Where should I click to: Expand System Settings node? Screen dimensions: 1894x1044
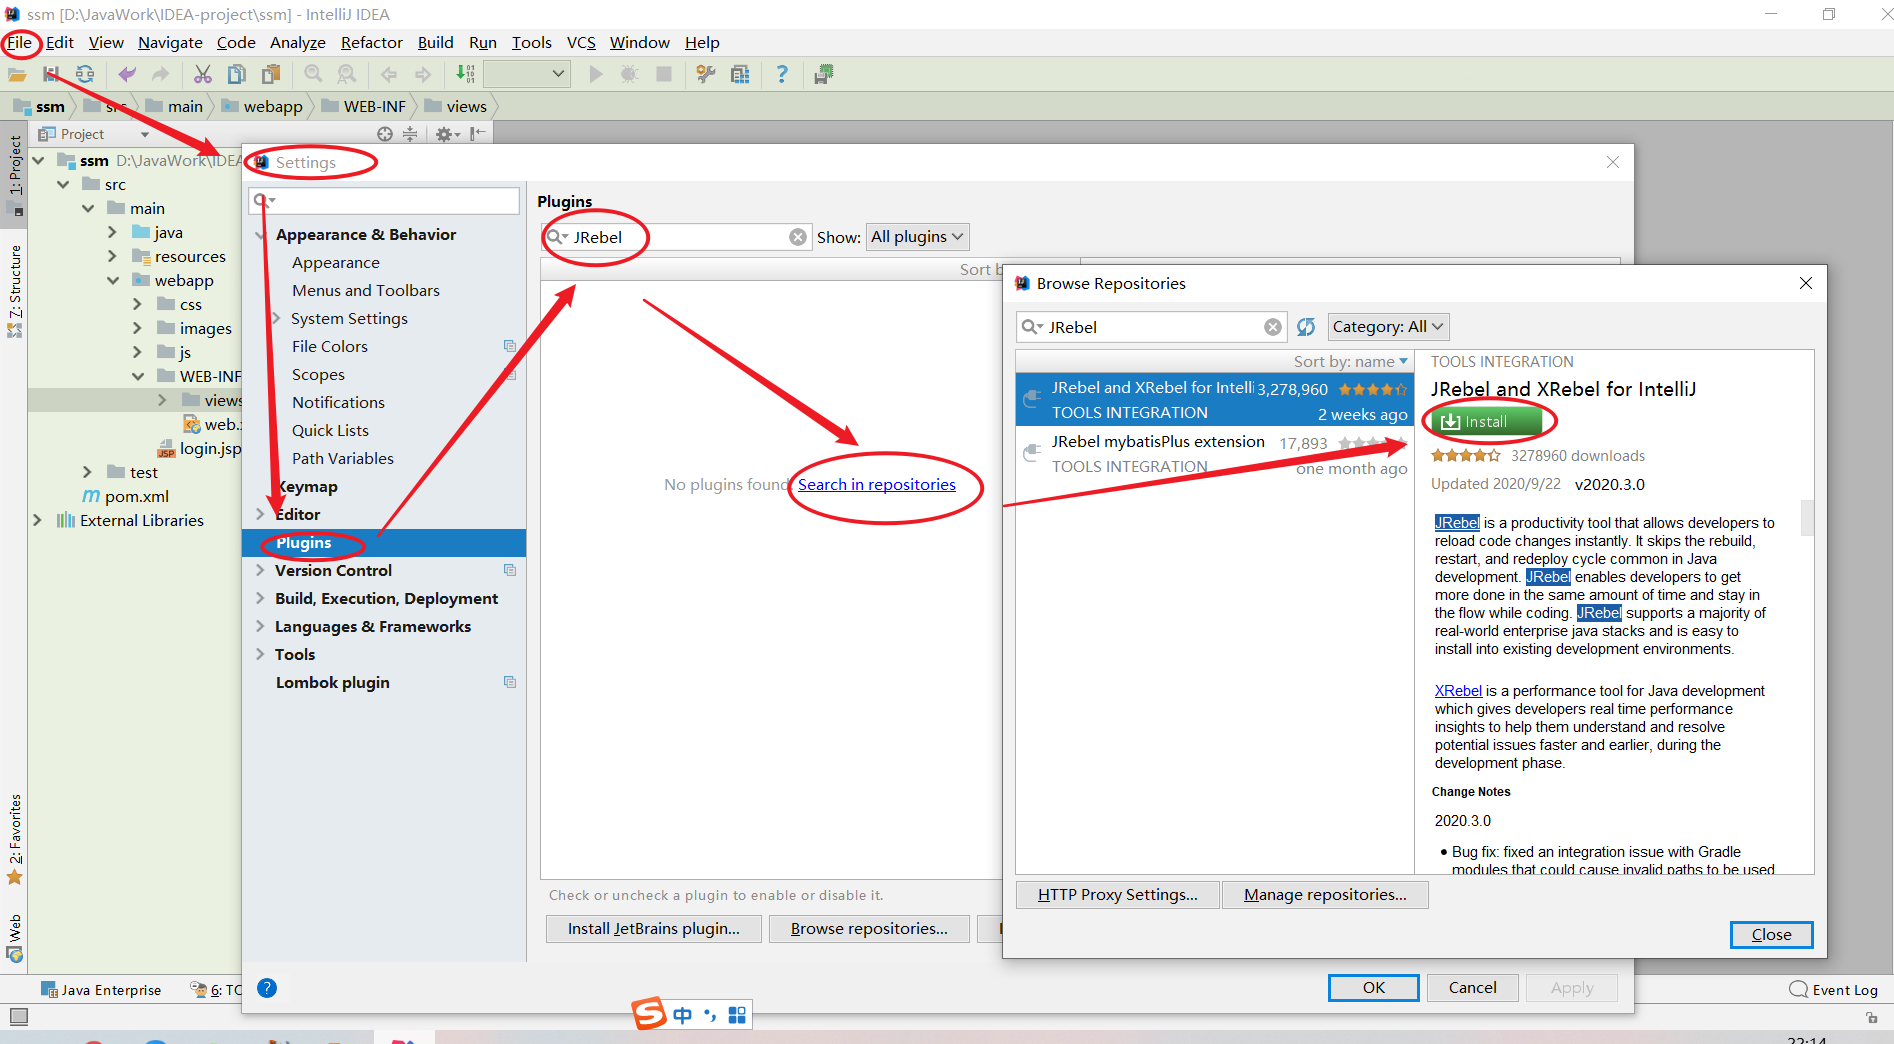tap(277, 318)
